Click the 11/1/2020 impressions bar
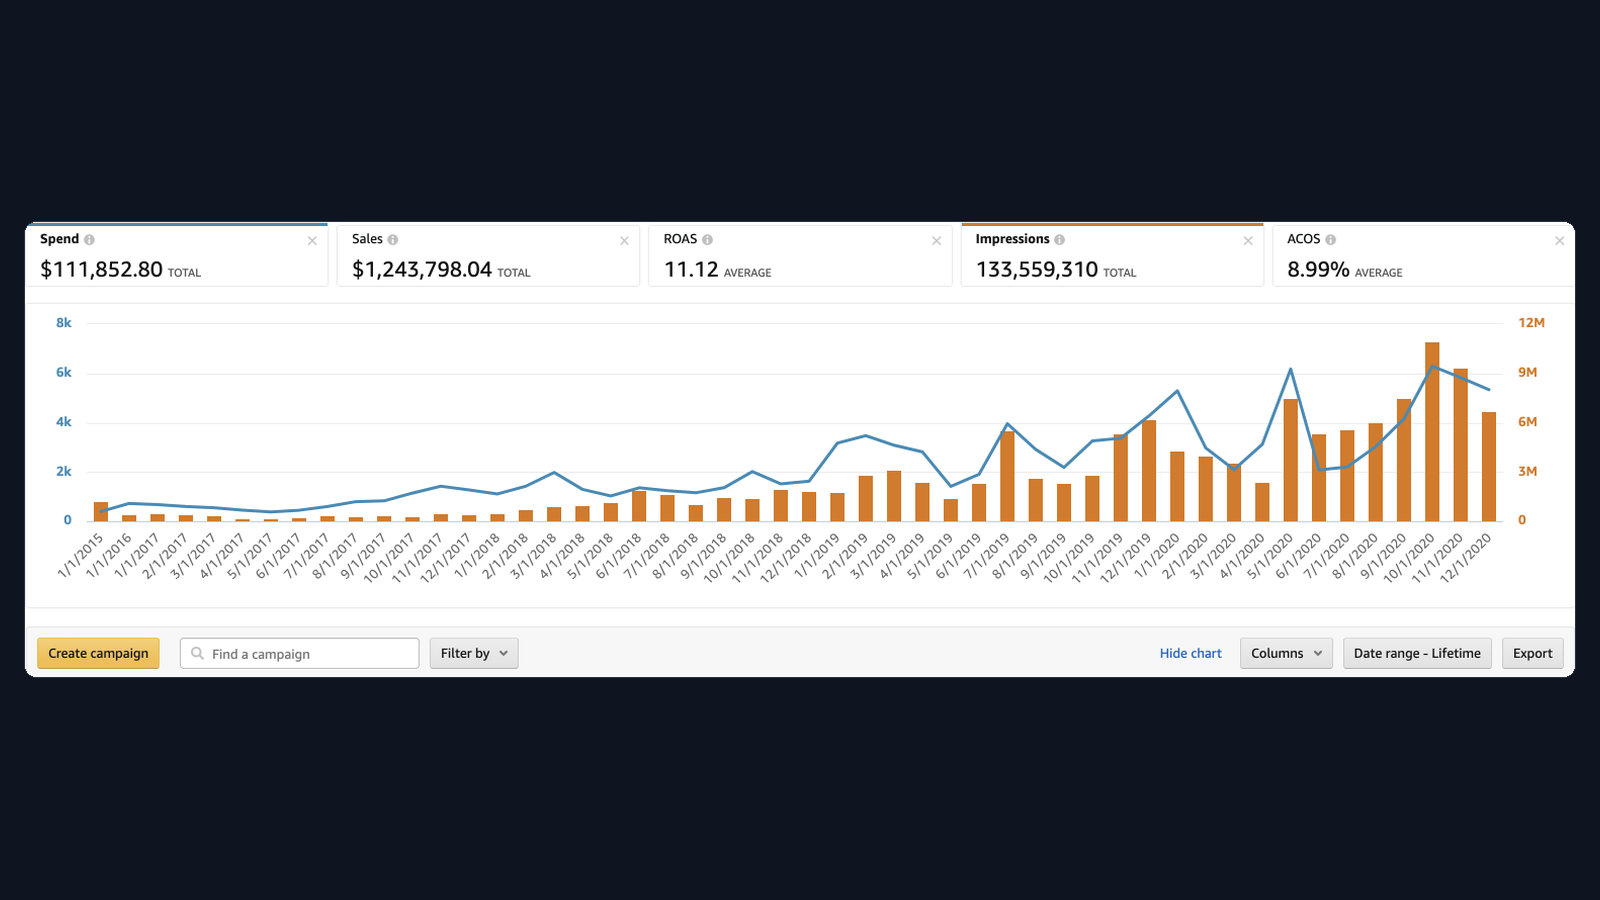1600x900 pixels. [1460, 445]
